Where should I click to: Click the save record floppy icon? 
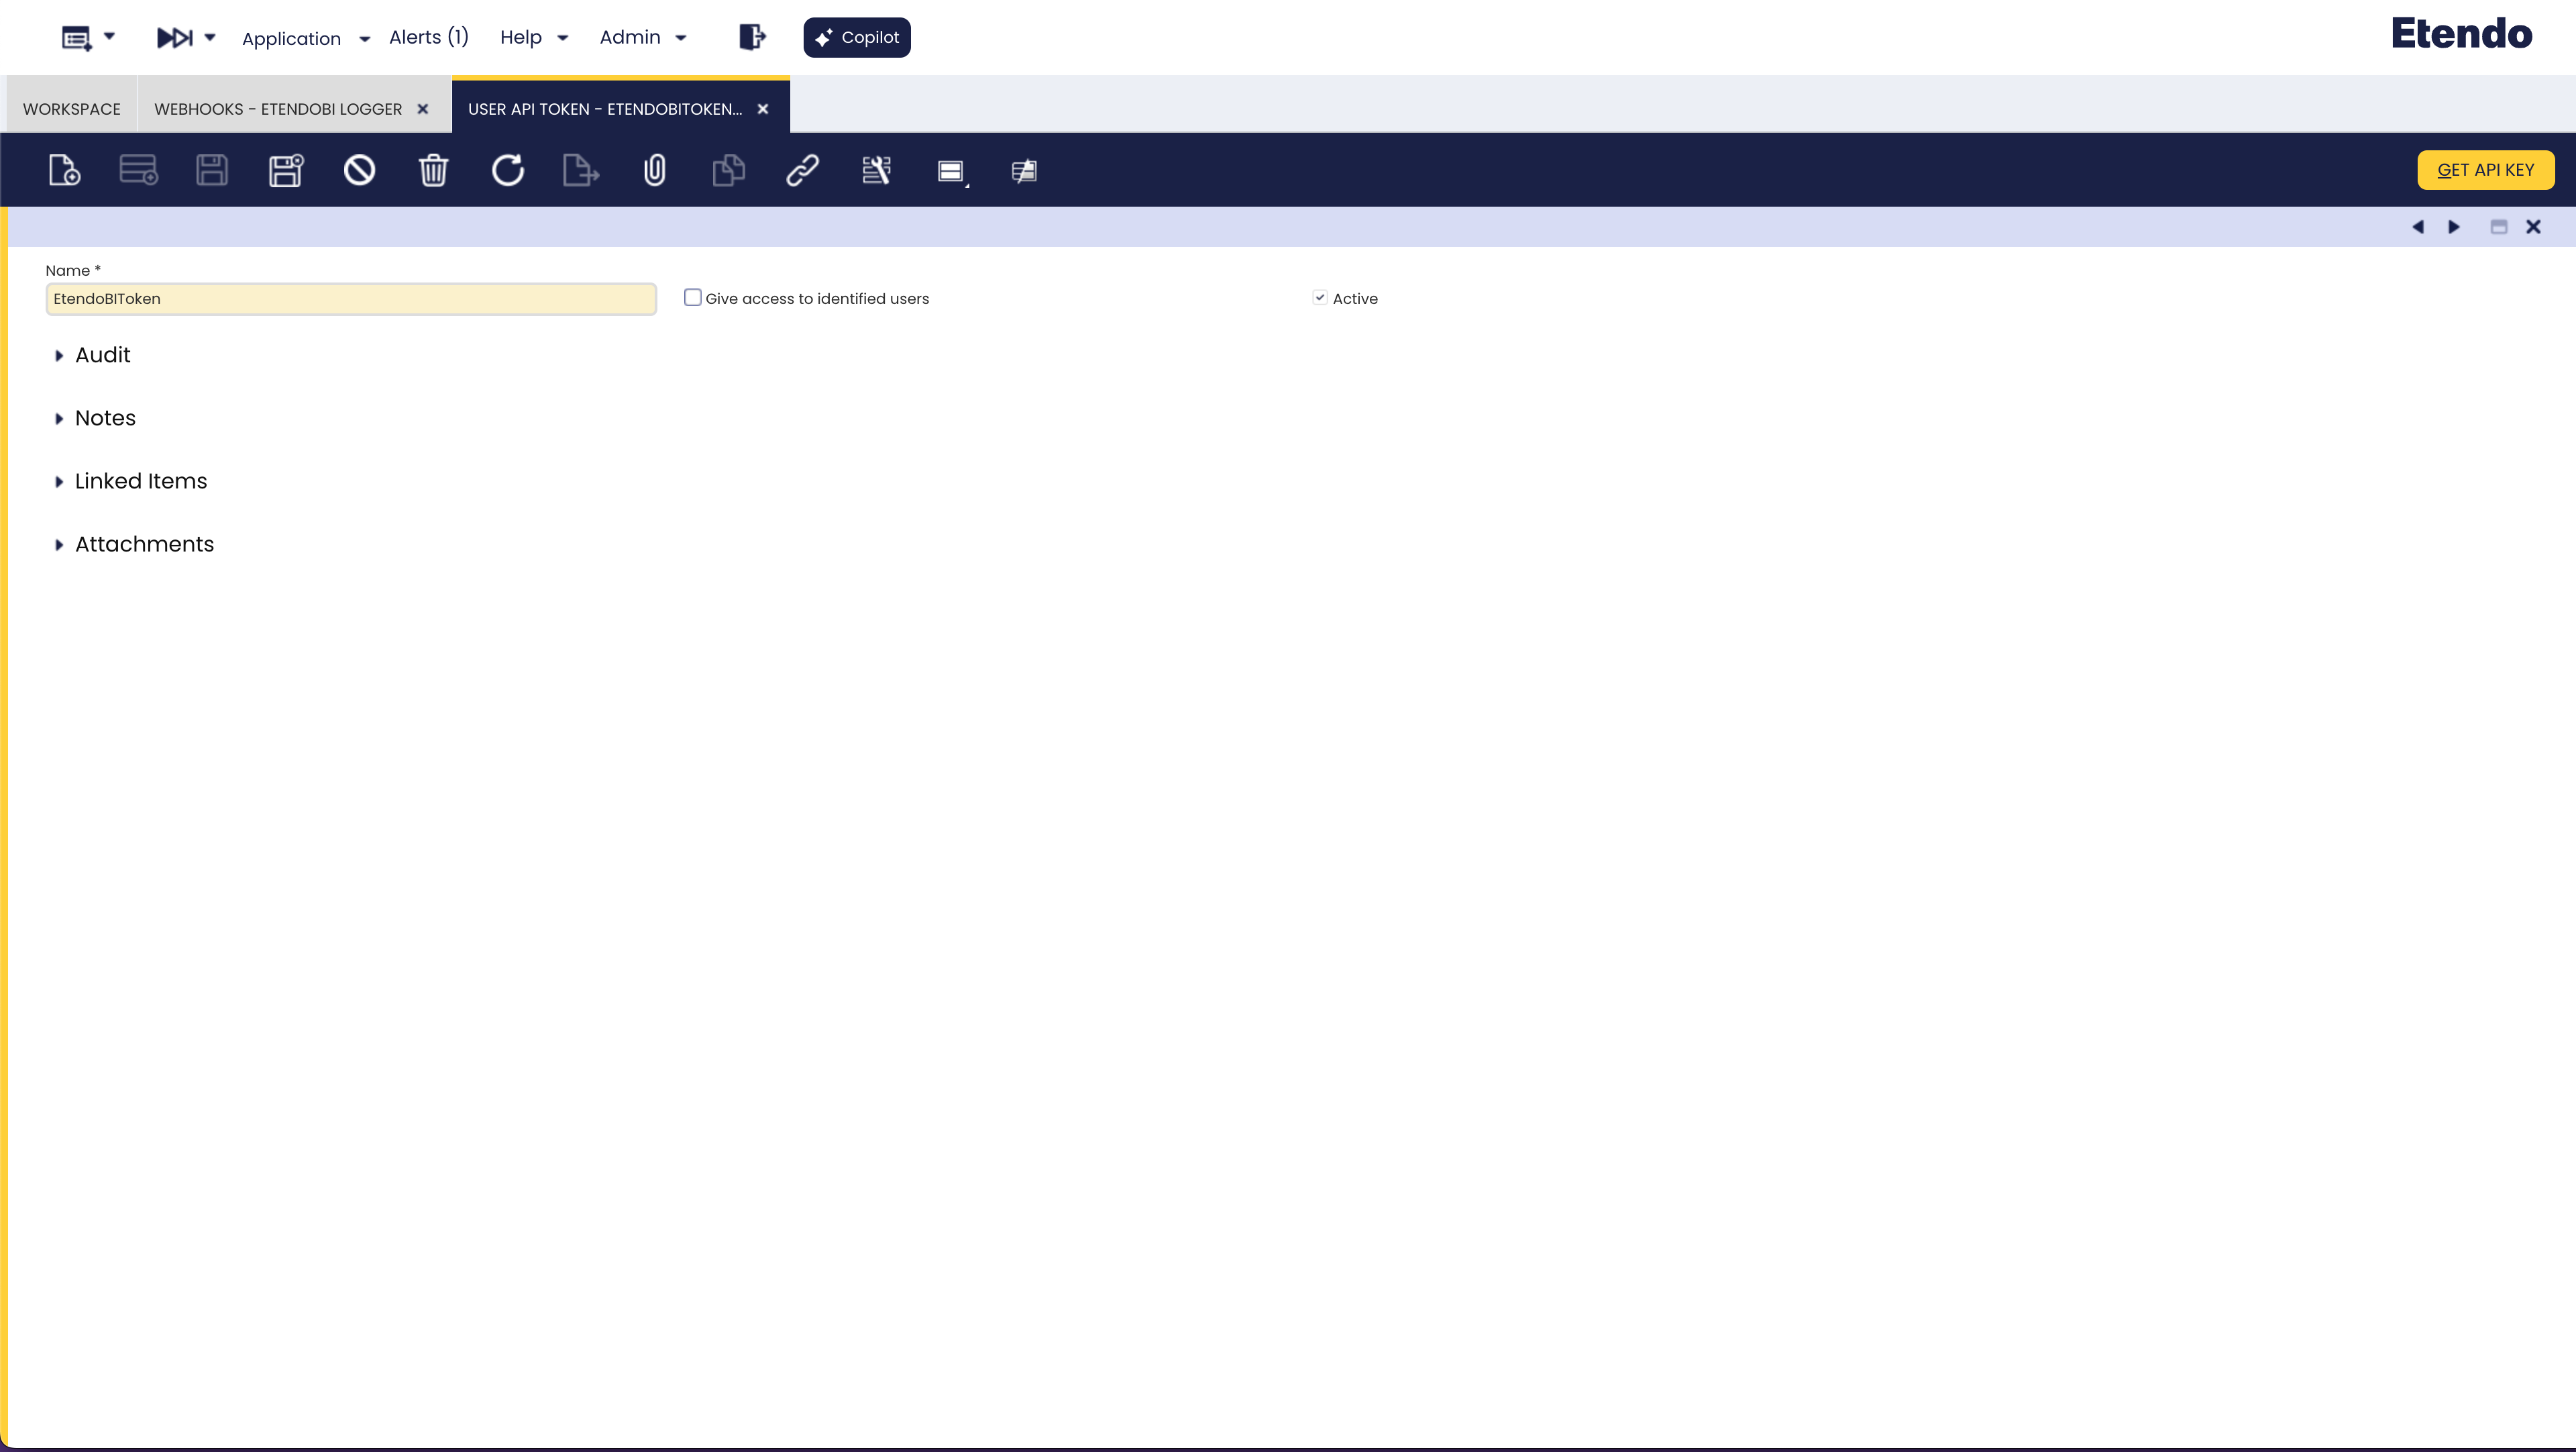(212, 170)
